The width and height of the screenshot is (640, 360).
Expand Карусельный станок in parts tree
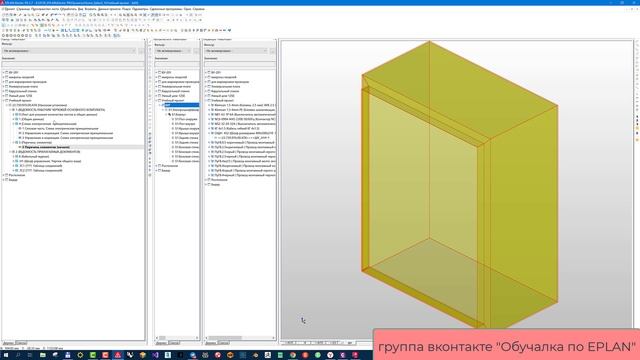206,91
